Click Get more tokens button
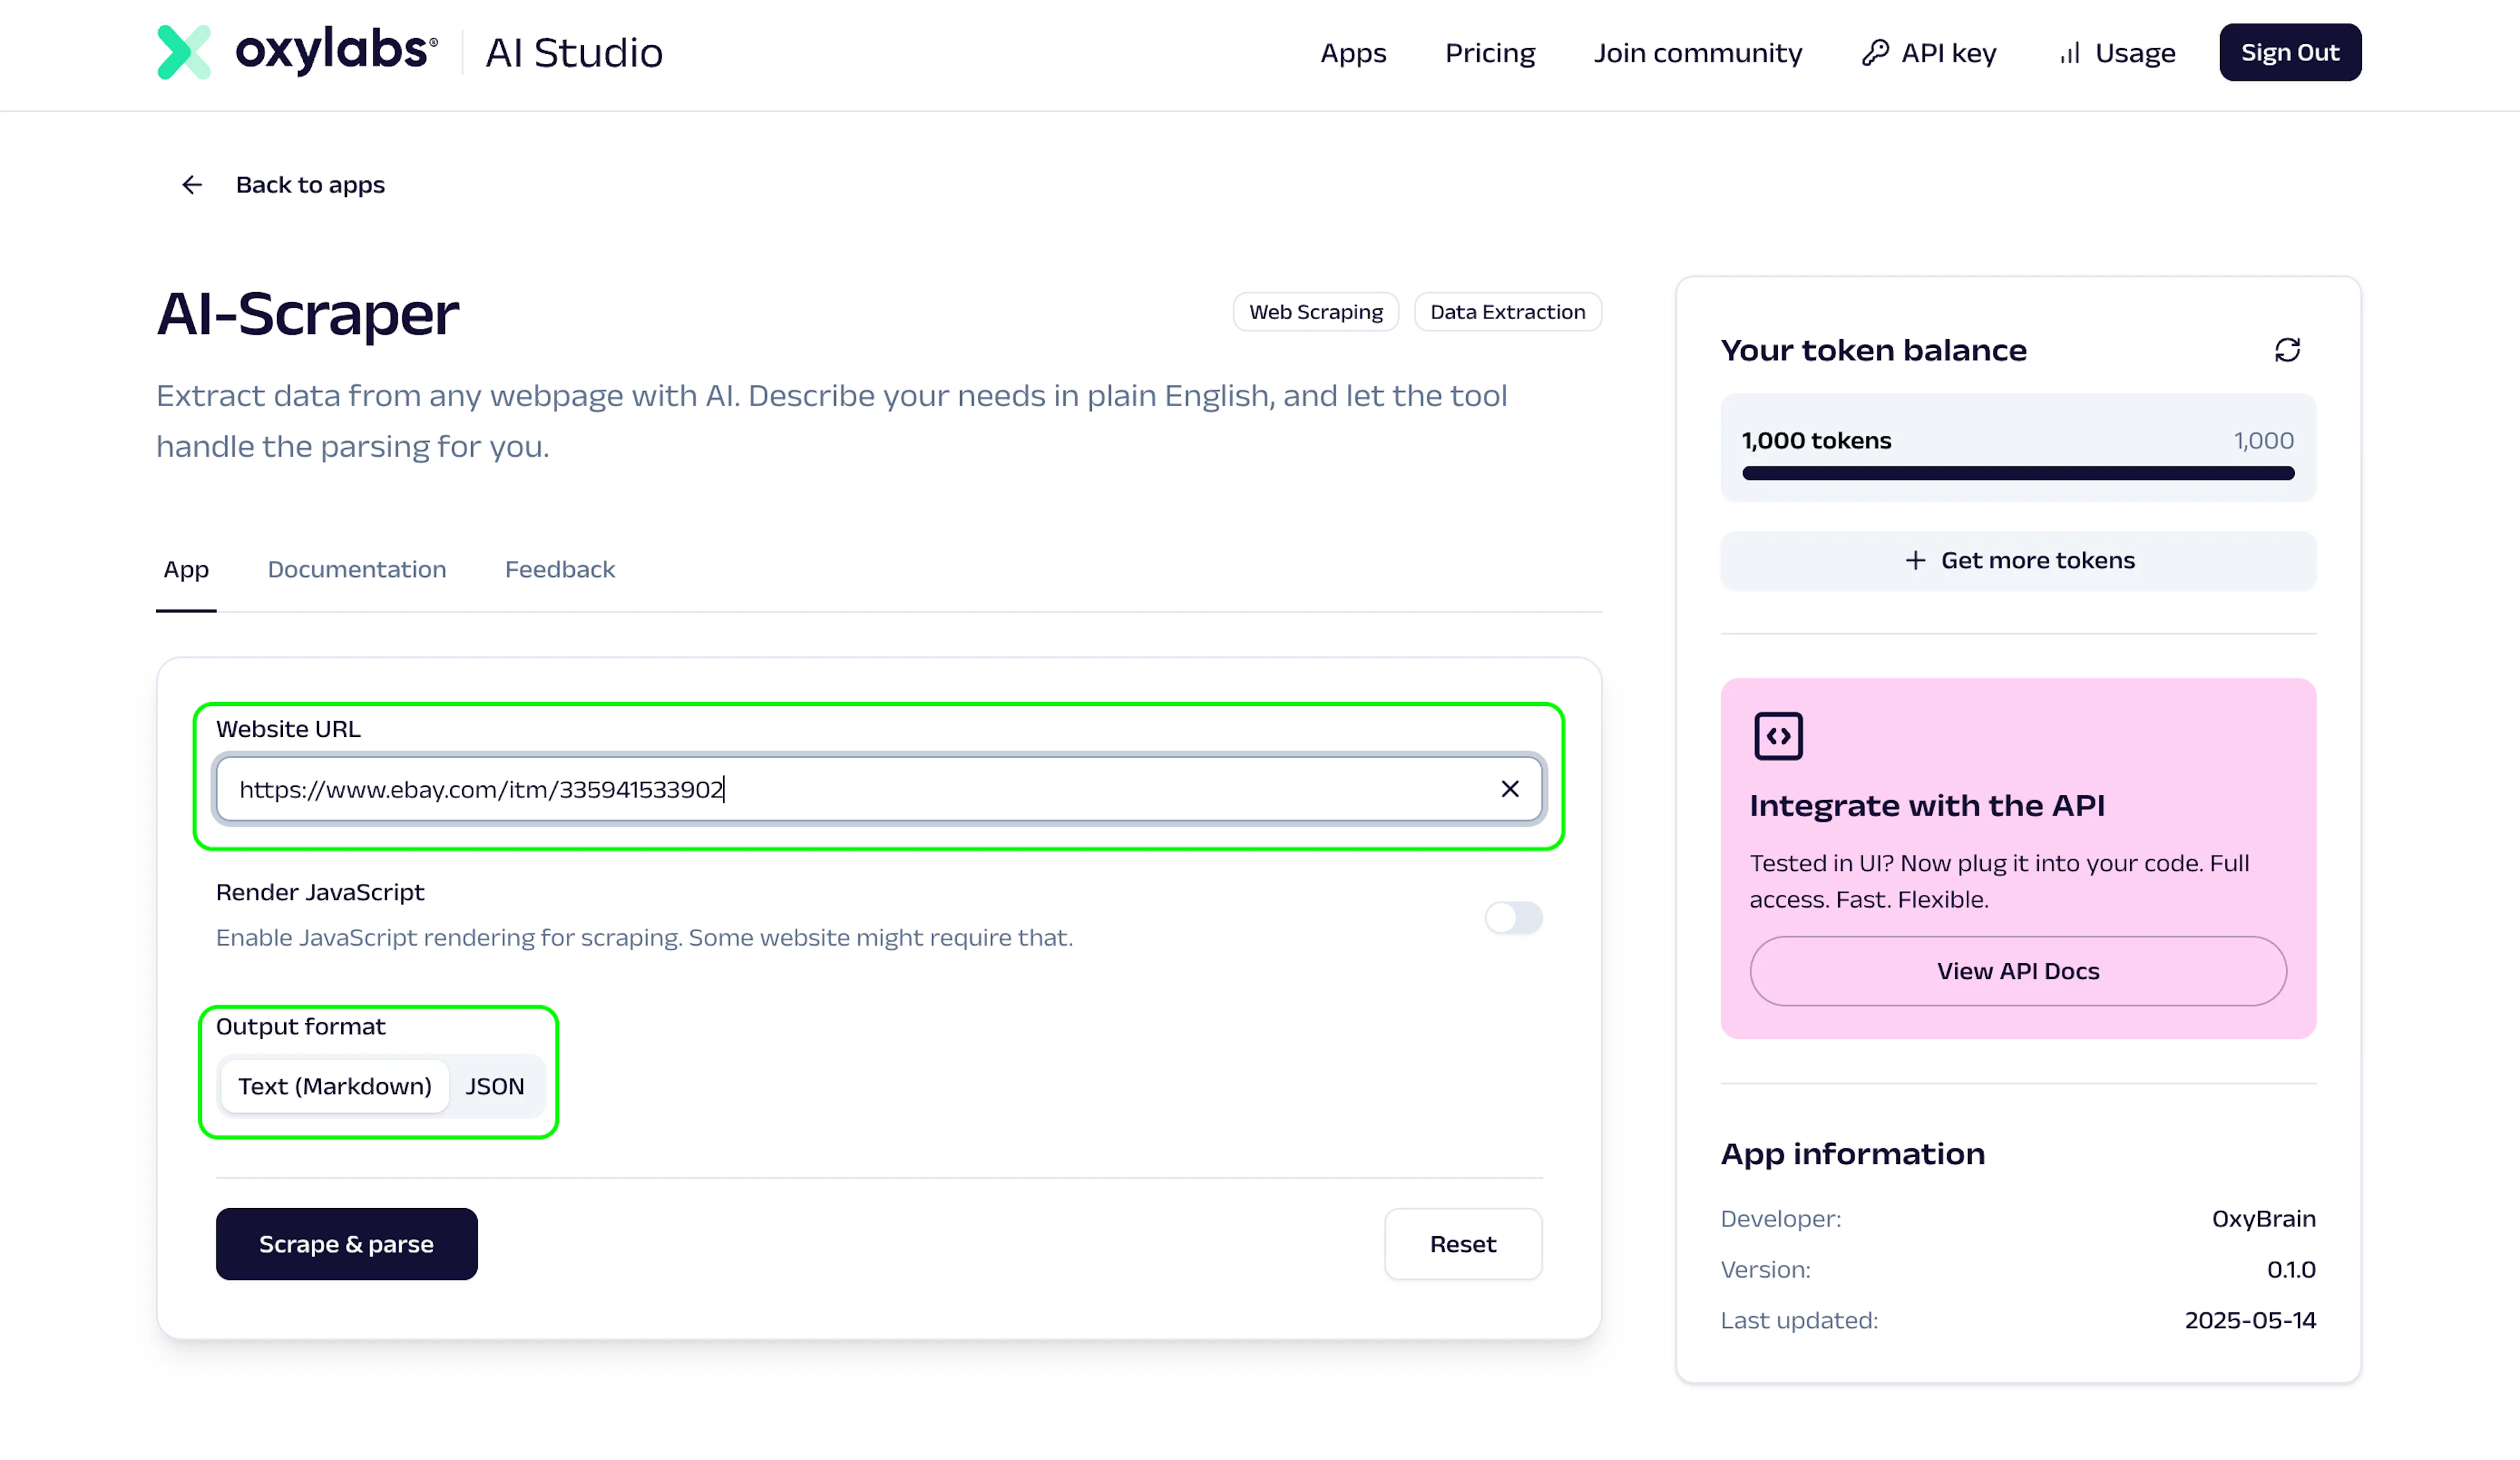The image size is (2520, 1460). [2018, 560]
